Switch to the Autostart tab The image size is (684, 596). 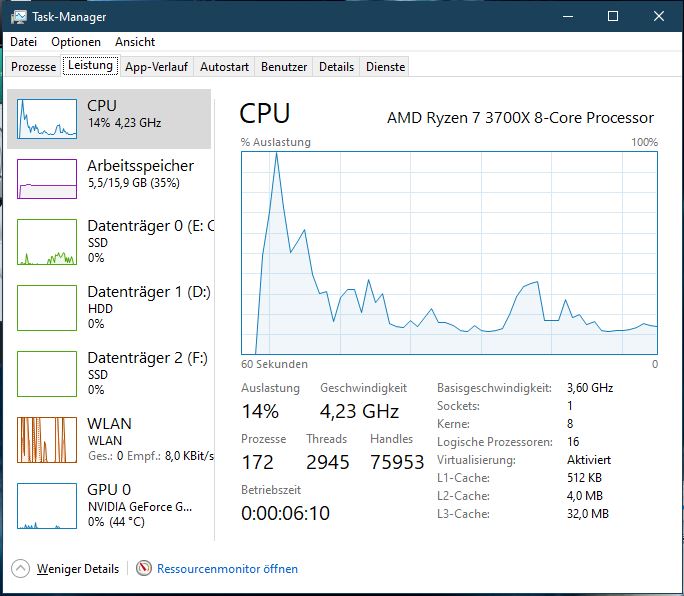pos(224,67)
